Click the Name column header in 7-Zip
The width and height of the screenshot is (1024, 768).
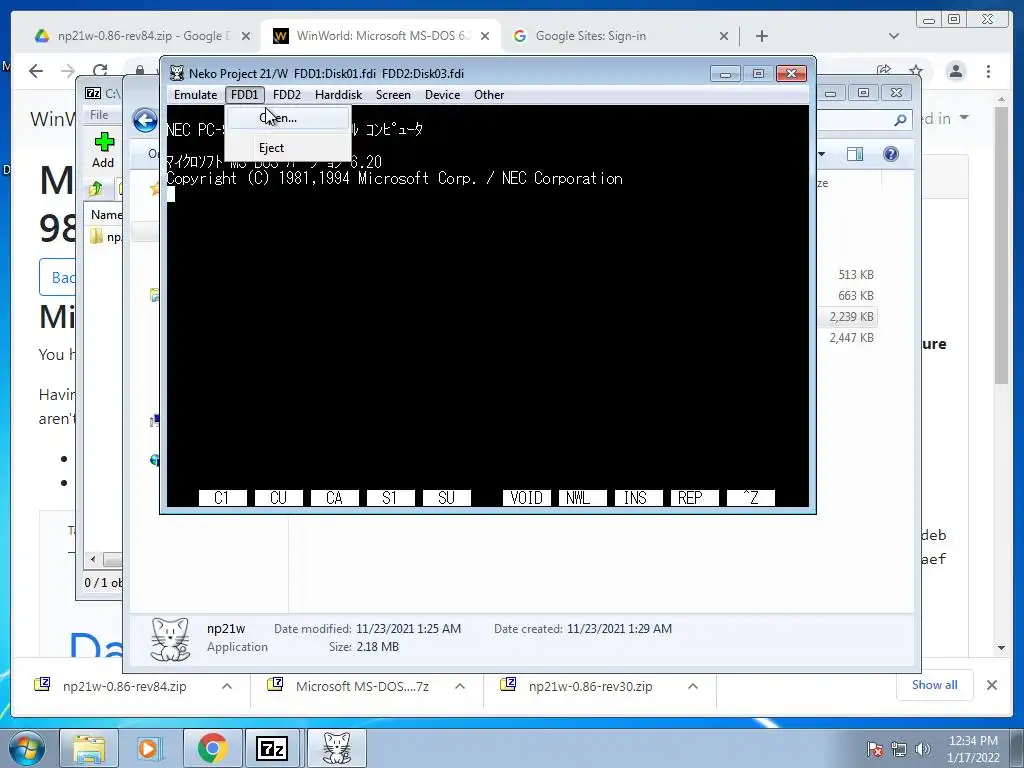pos(106,215)
